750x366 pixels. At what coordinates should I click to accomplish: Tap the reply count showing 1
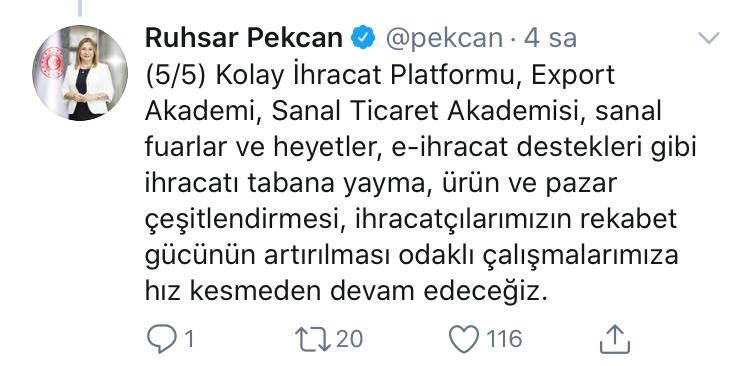pyautogui.click(x=188, y=339)
